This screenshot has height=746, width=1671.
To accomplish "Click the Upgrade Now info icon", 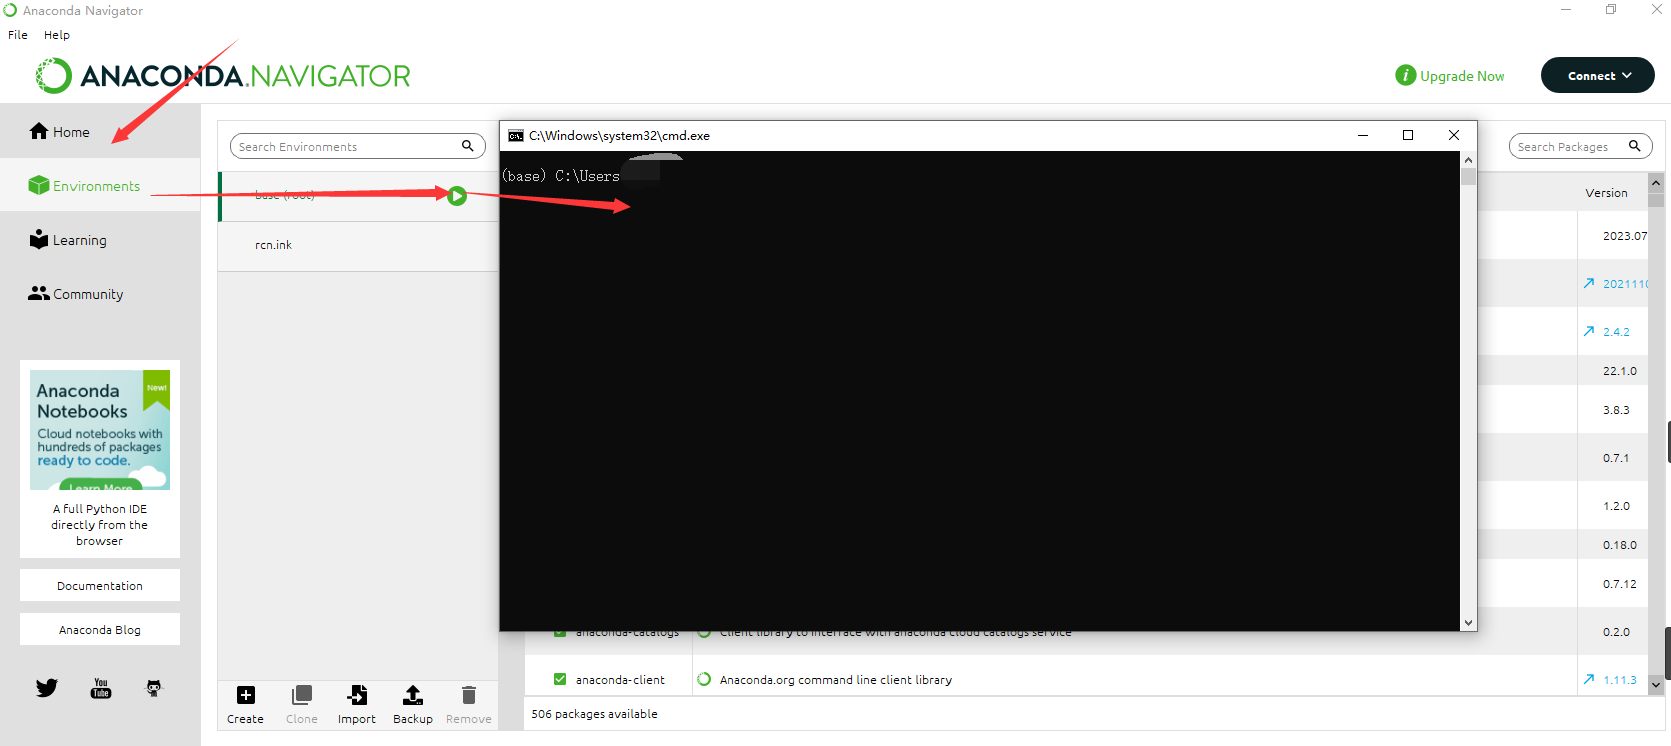I will (x=1406, y=75).
